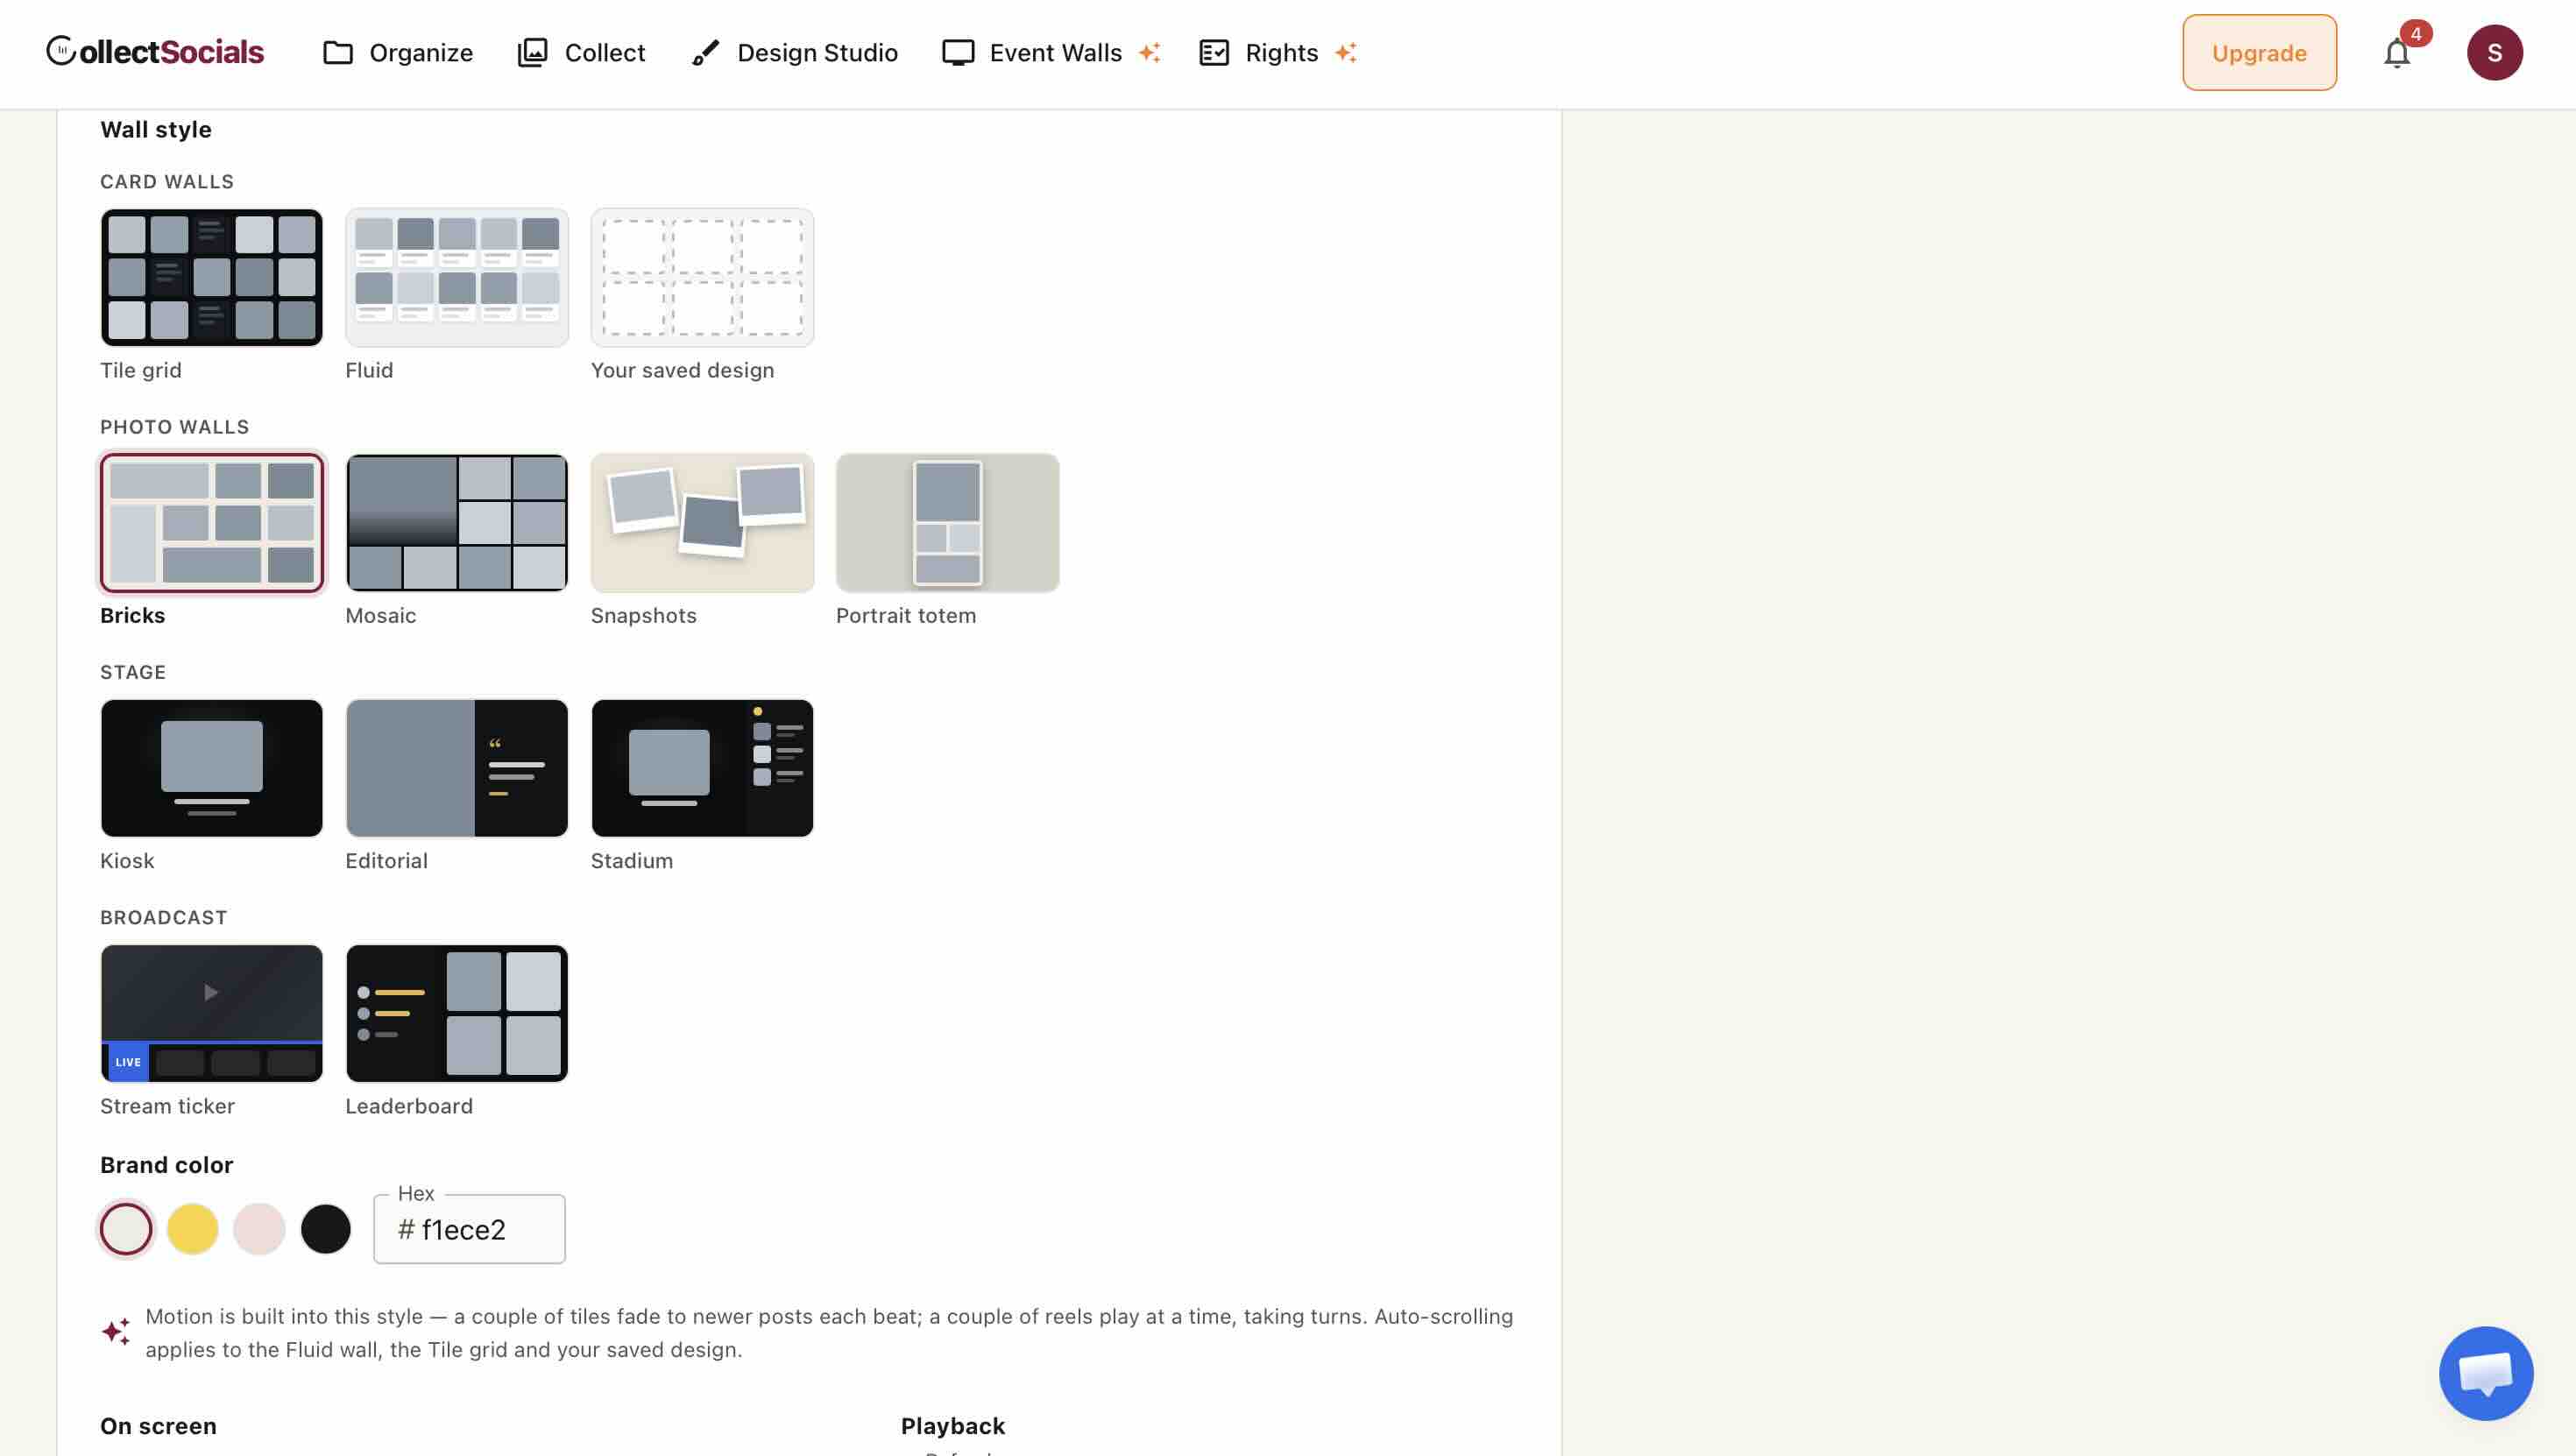Click the Event Walls monitor icon

958,53
